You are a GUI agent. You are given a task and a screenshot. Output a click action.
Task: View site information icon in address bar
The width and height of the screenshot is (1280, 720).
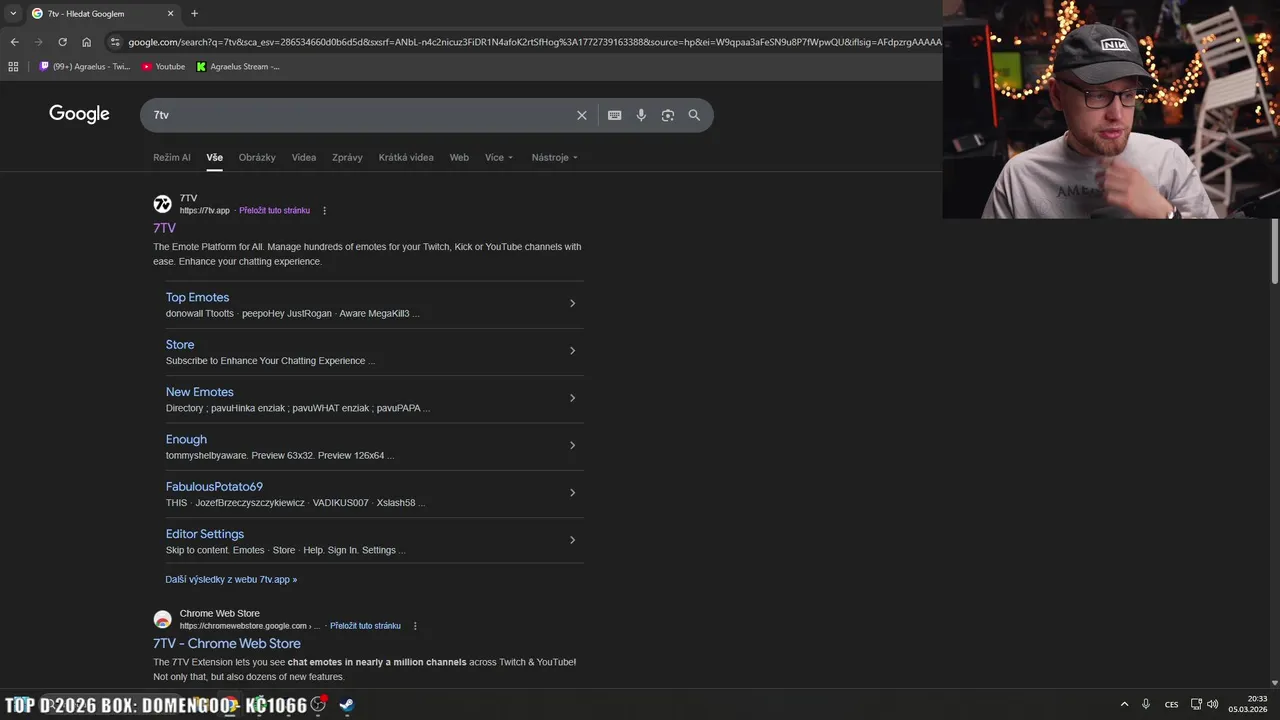[115, 42]
